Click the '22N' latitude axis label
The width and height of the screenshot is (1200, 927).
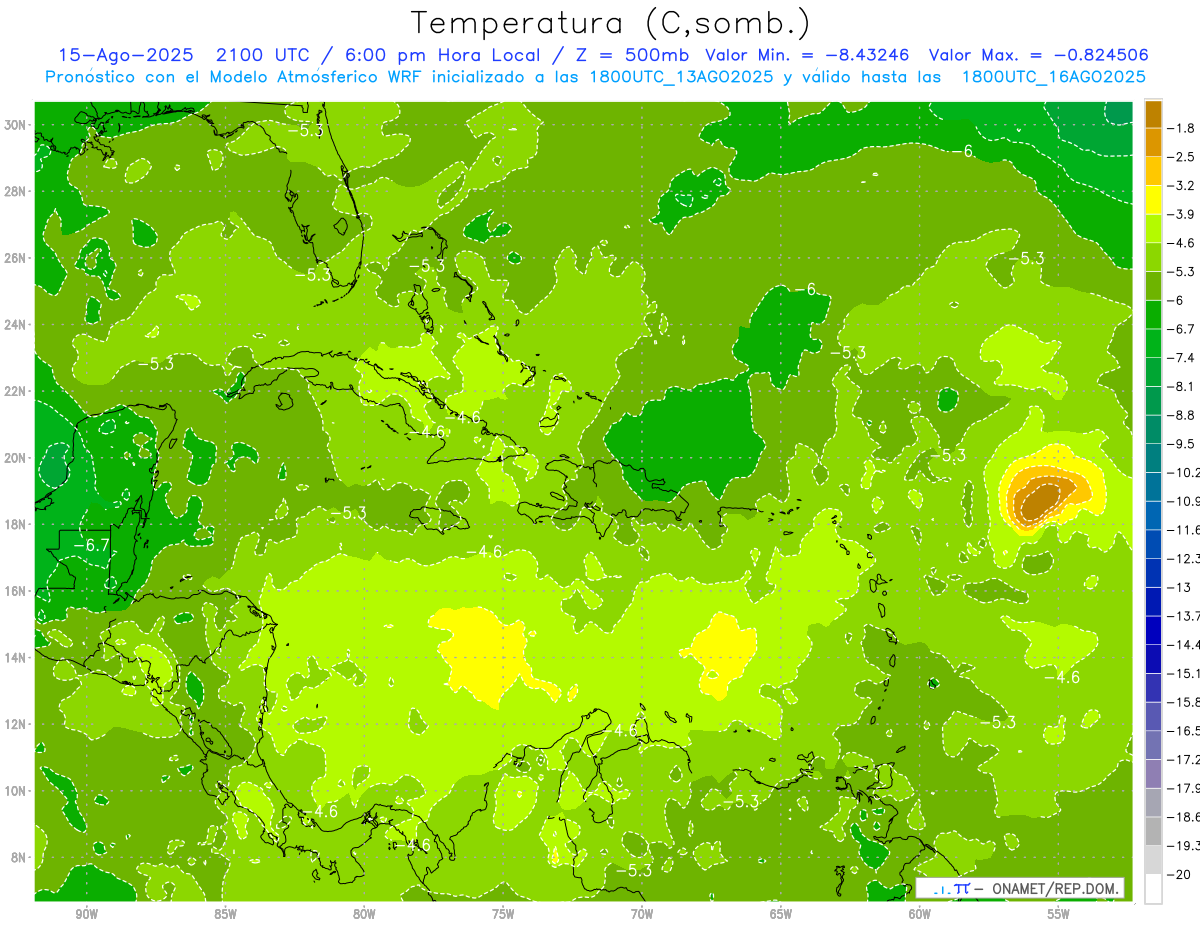(x=17, y=391)
